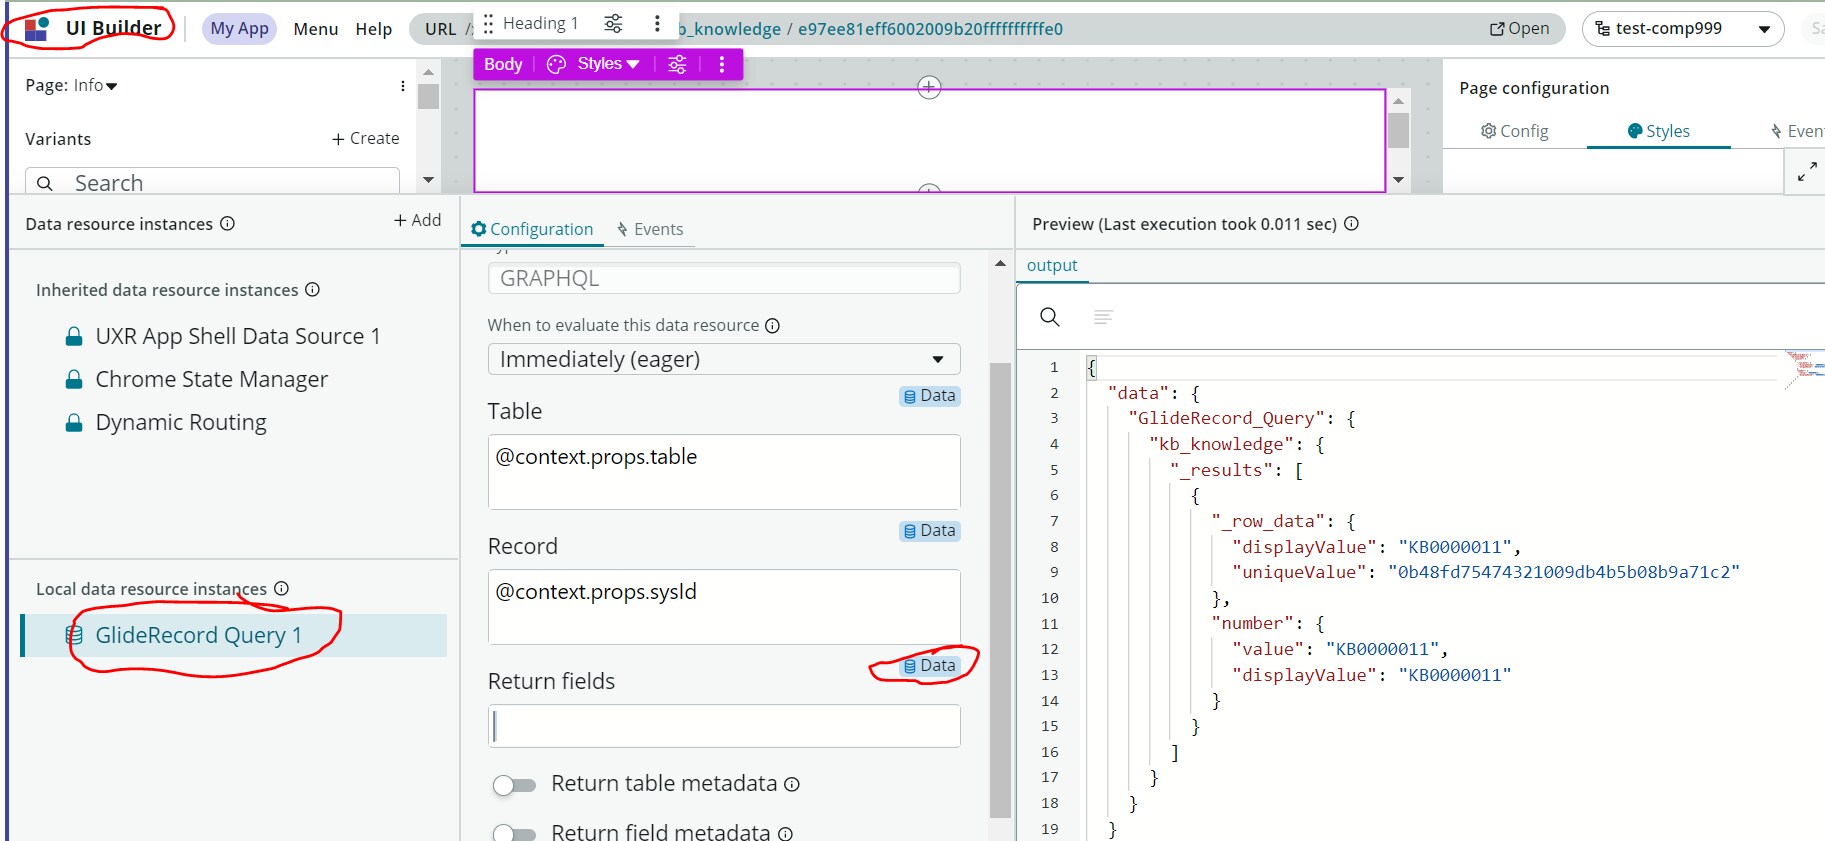Click down arrow of Variants panel scrollbar
The height and width of the screenshot is (841, 1825).
pos(429,180)
